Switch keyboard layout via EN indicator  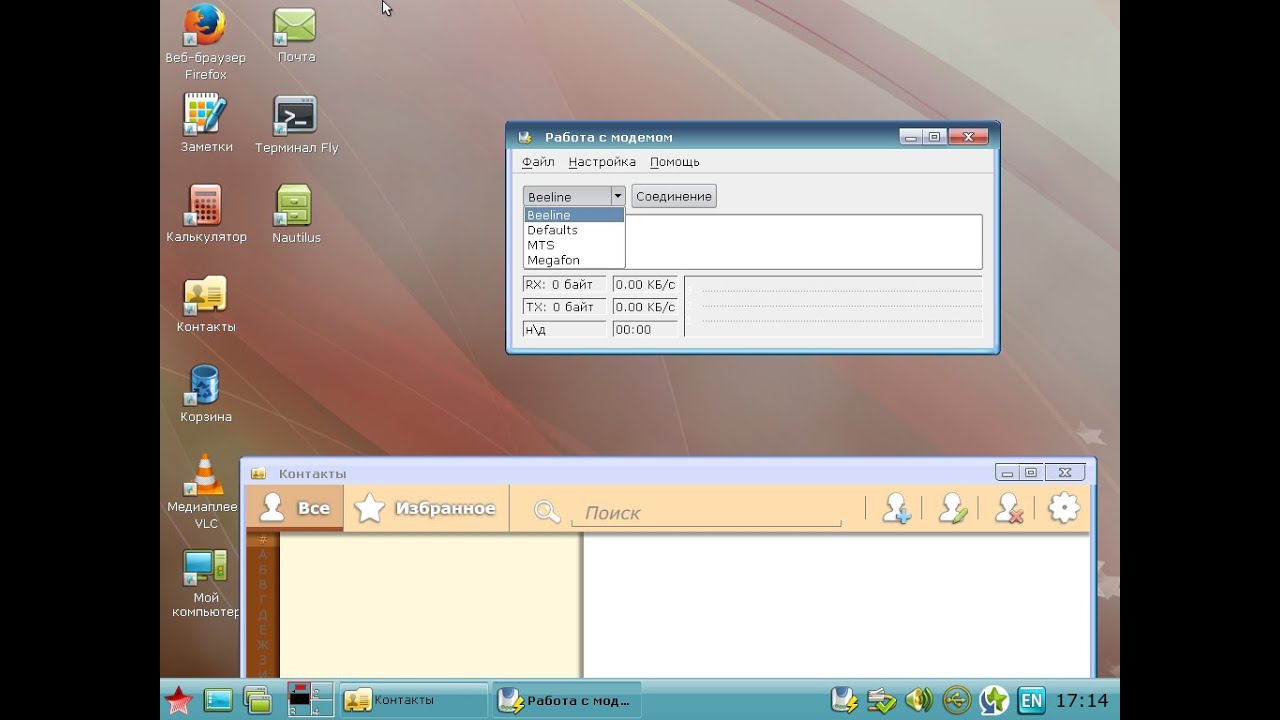point(1031,701)
